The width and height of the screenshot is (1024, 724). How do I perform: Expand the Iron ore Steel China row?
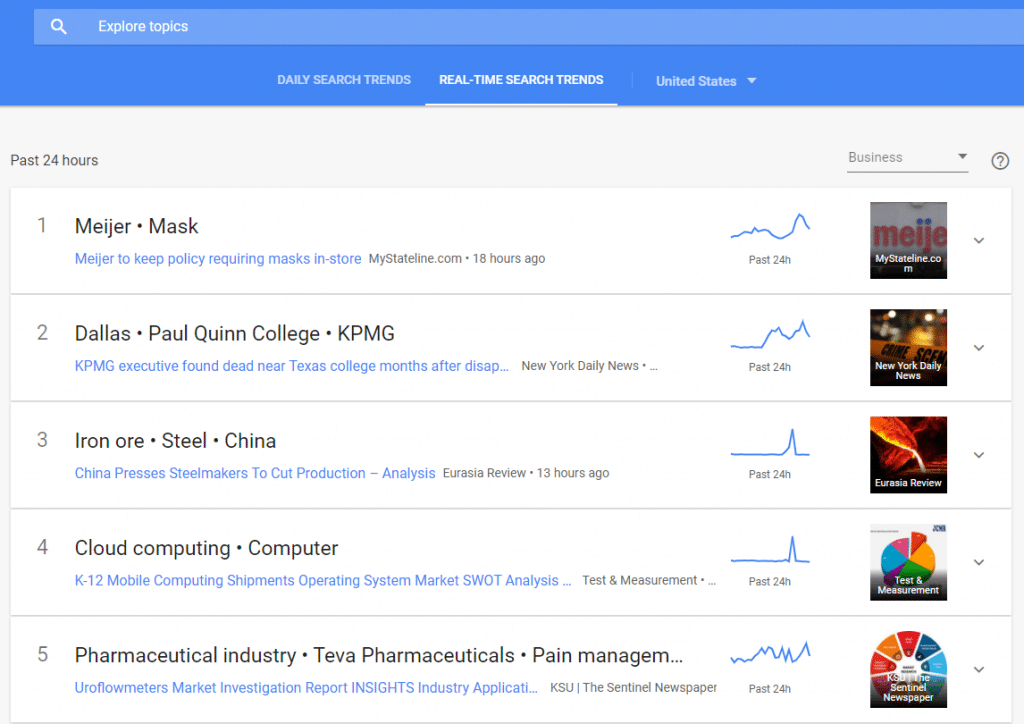(x=979, y=455)
